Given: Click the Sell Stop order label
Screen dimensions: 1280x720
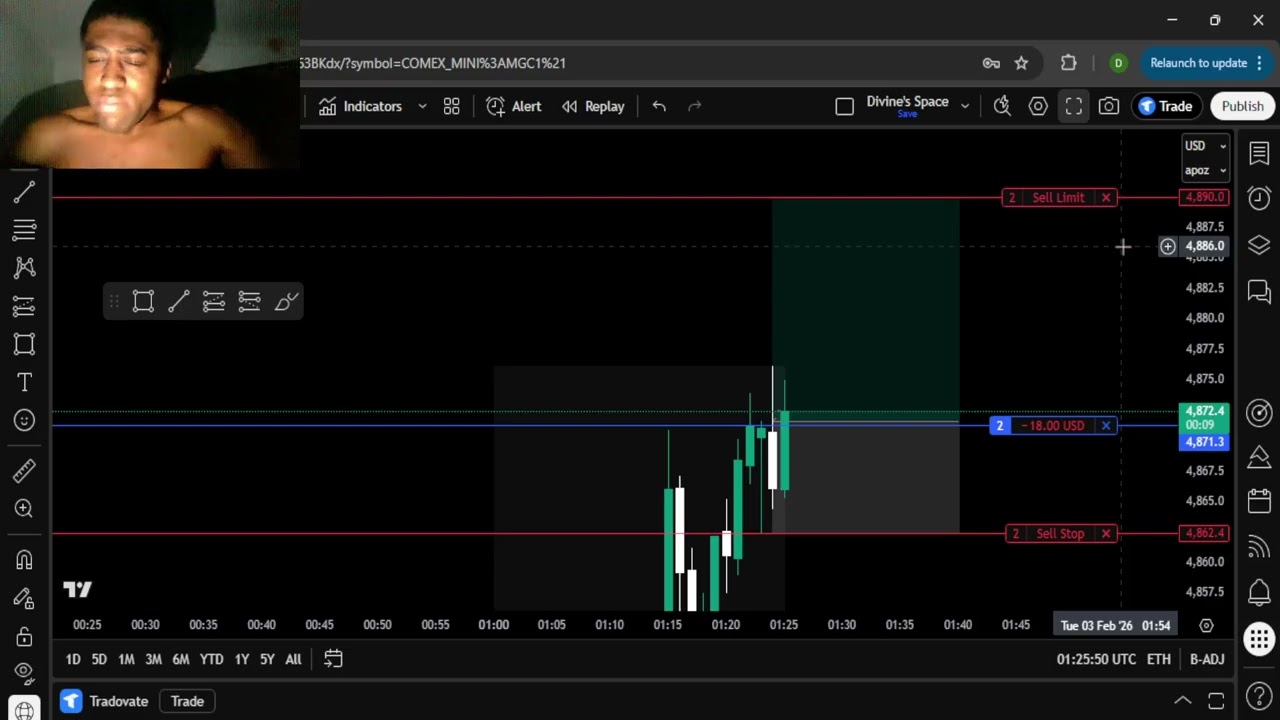Looking at the screenshot, I should tap(1060, 534).
